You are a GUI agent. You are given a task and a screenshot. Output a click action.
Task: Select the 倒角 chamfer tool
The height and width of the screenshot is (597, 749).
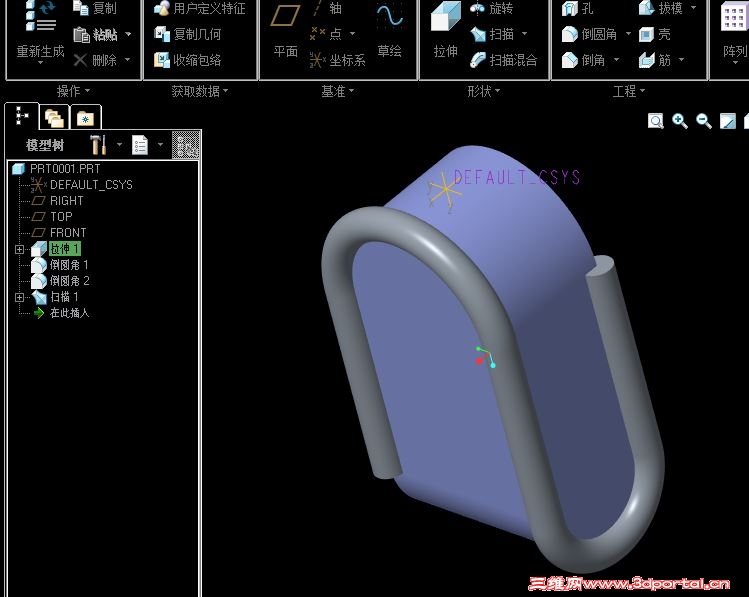click(x=583, y=60)
